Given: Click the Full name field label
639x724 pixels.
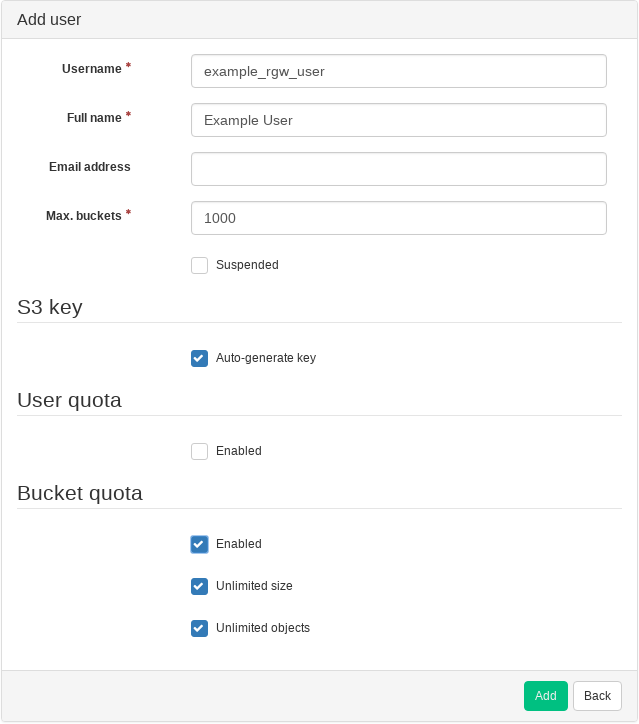Looking at the screenshot, I should pyautogui.click(x=94, y=118).
